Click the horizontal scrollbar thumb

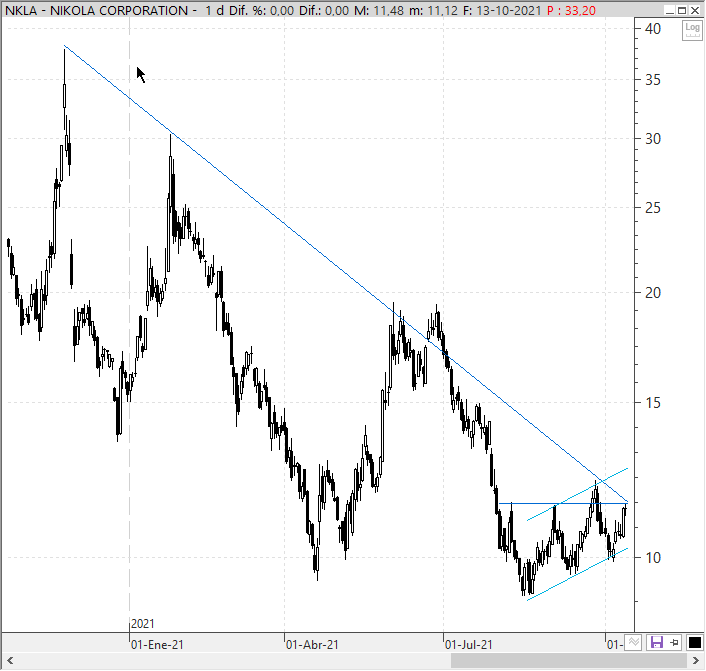click(569, 661)
